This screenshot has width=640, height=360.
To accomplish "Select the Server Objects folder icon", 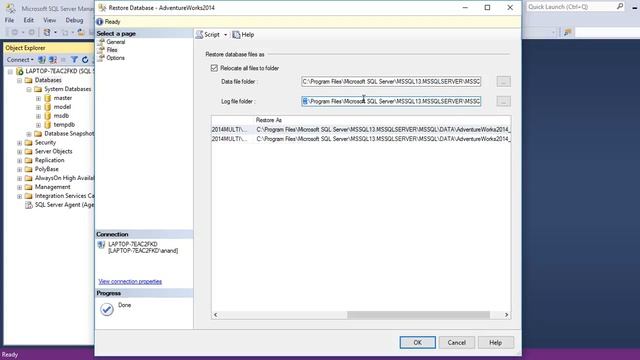I will 29,151.
